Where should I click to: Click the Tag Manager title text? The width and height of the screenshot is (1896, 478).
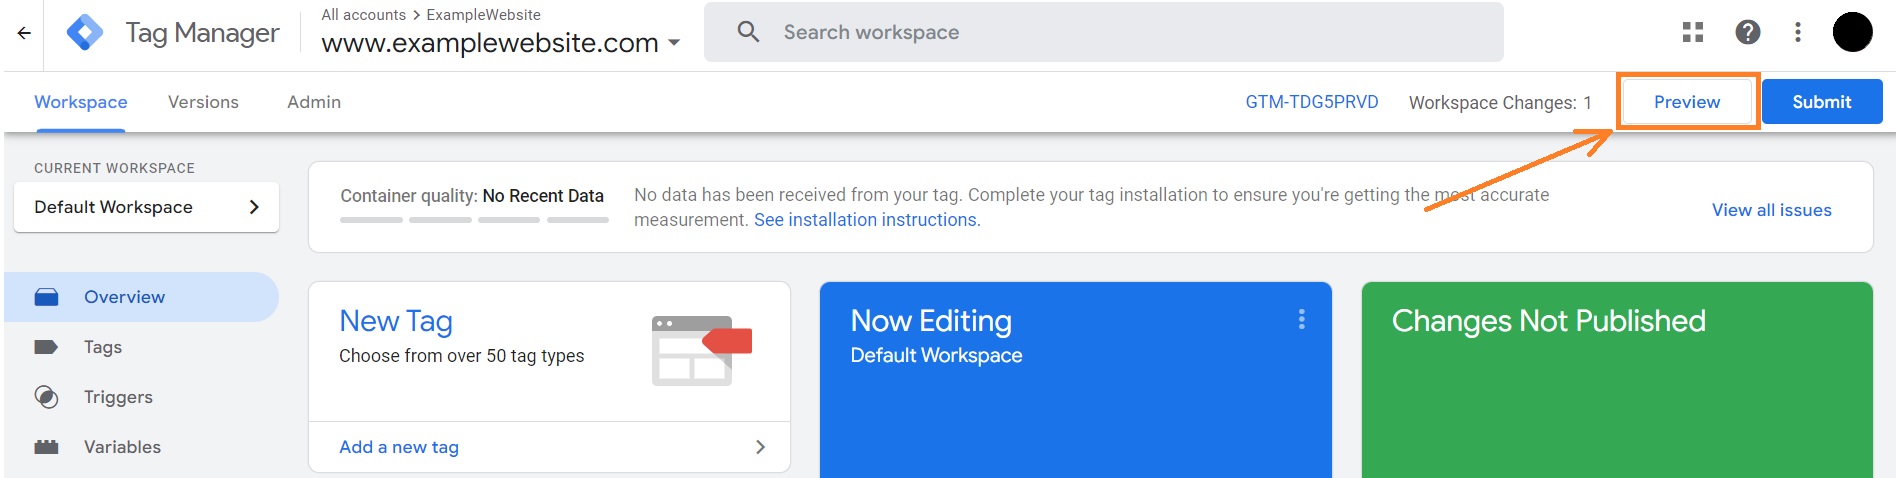pyautogui.click(x=202, y=33)
